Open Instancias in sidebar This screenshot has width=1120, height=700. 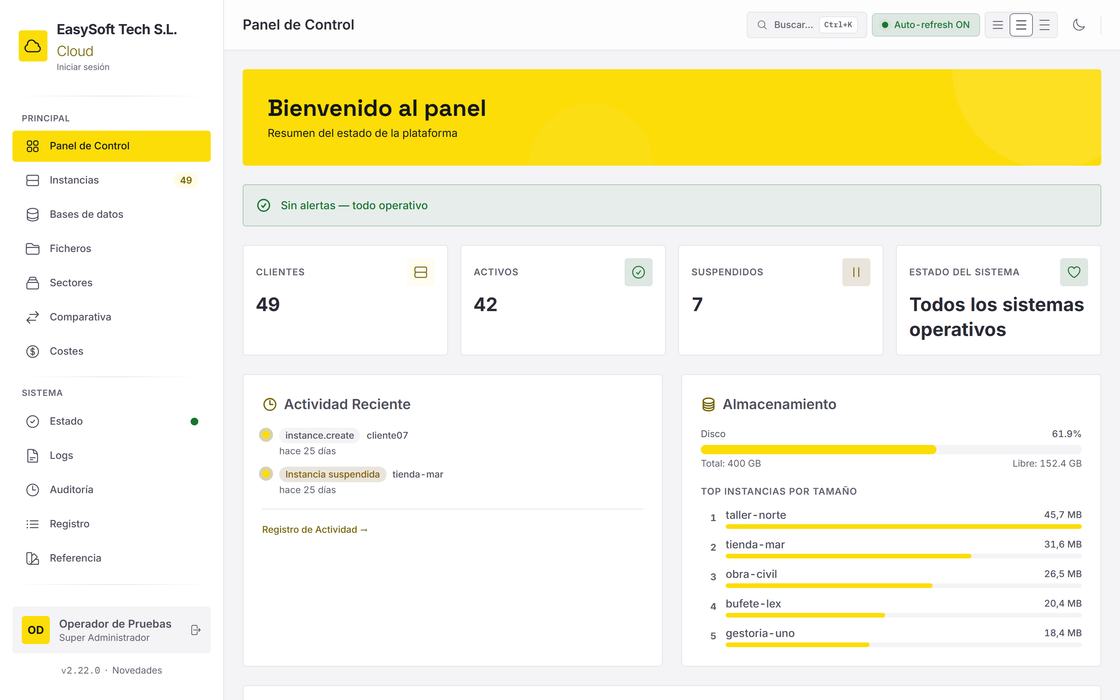click(111, 181)
